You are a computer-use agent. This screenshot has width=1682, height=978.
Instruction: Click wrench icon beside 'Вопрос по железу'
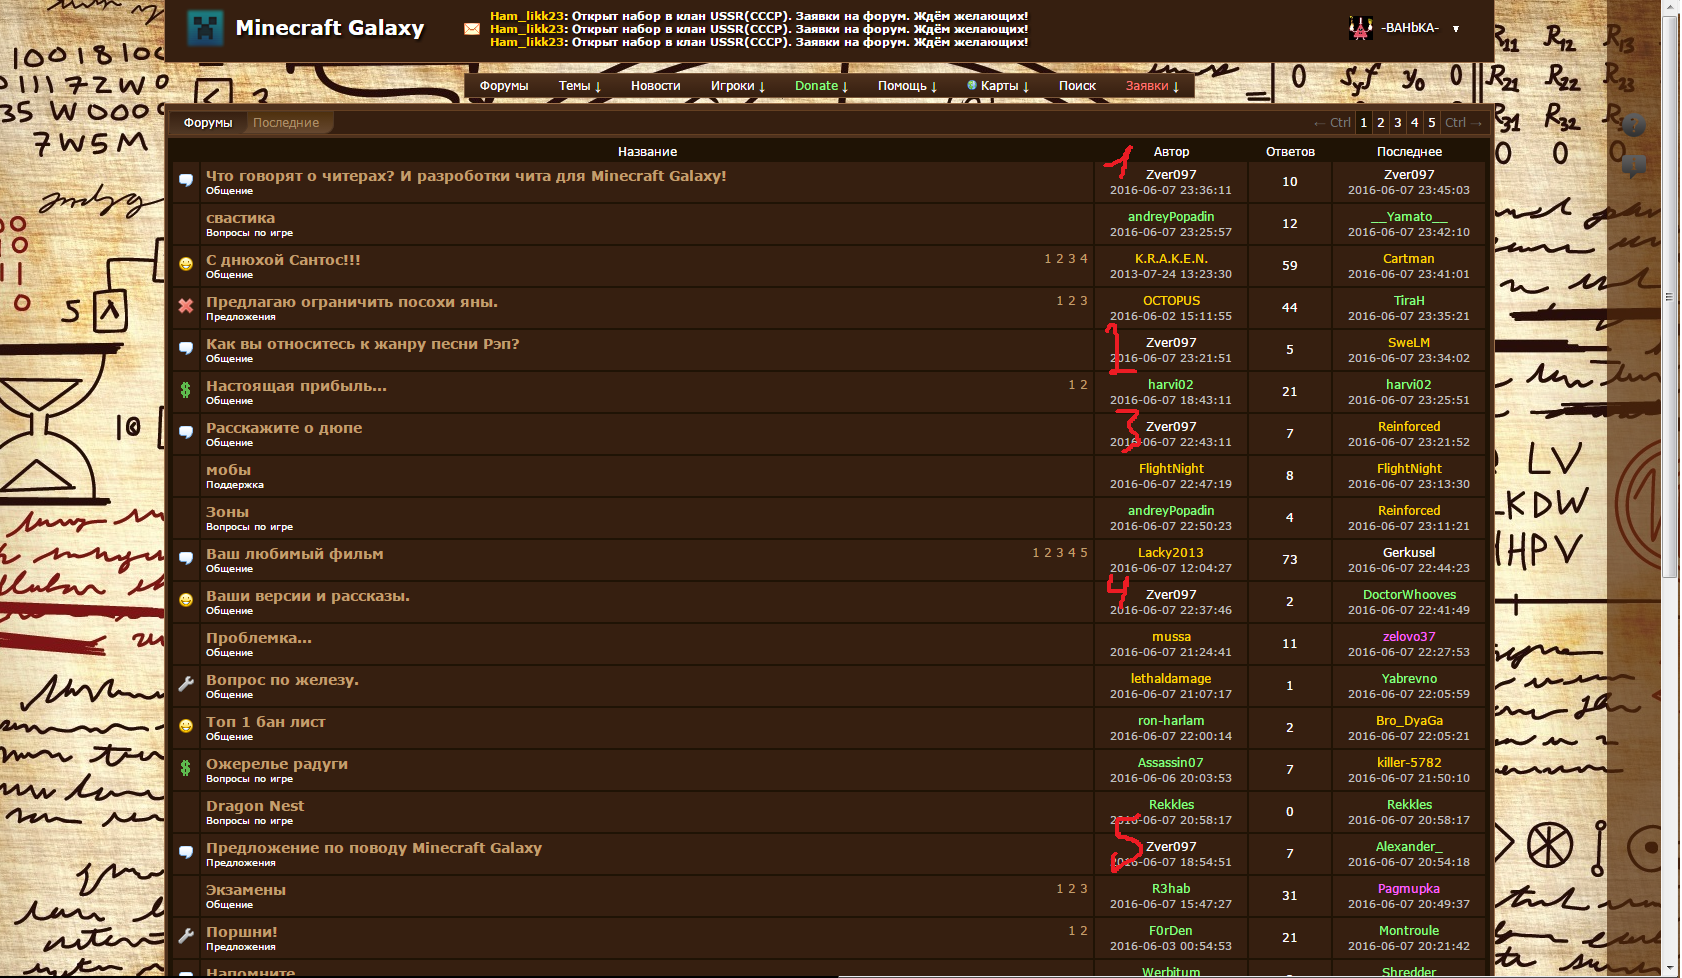186,685
